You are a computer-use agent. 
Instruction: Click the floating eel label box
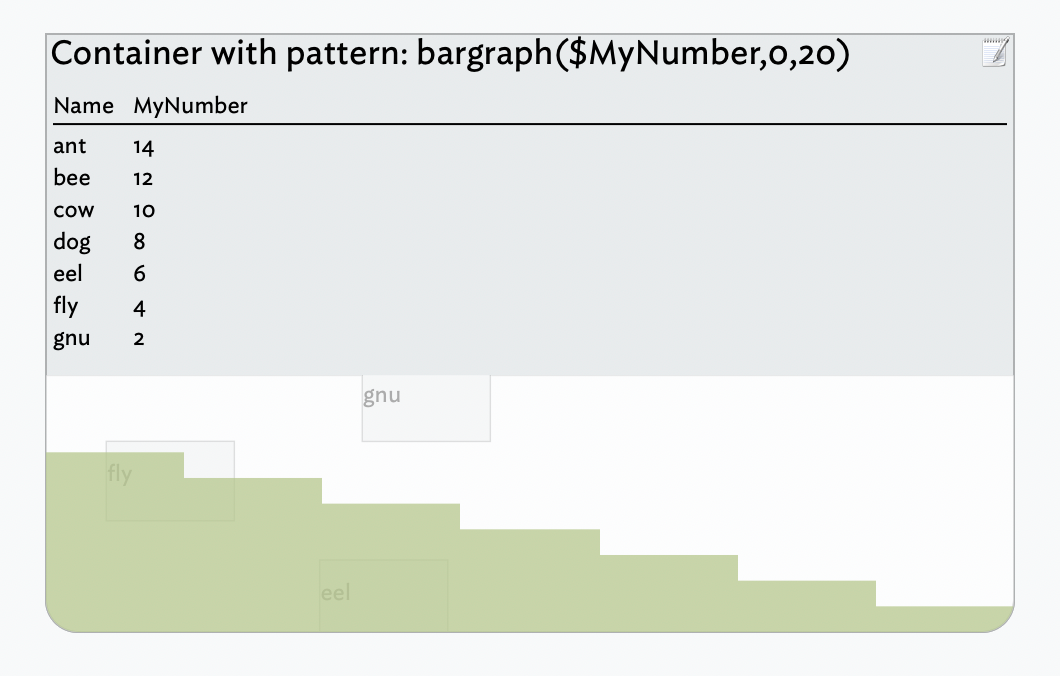(384, 595)
